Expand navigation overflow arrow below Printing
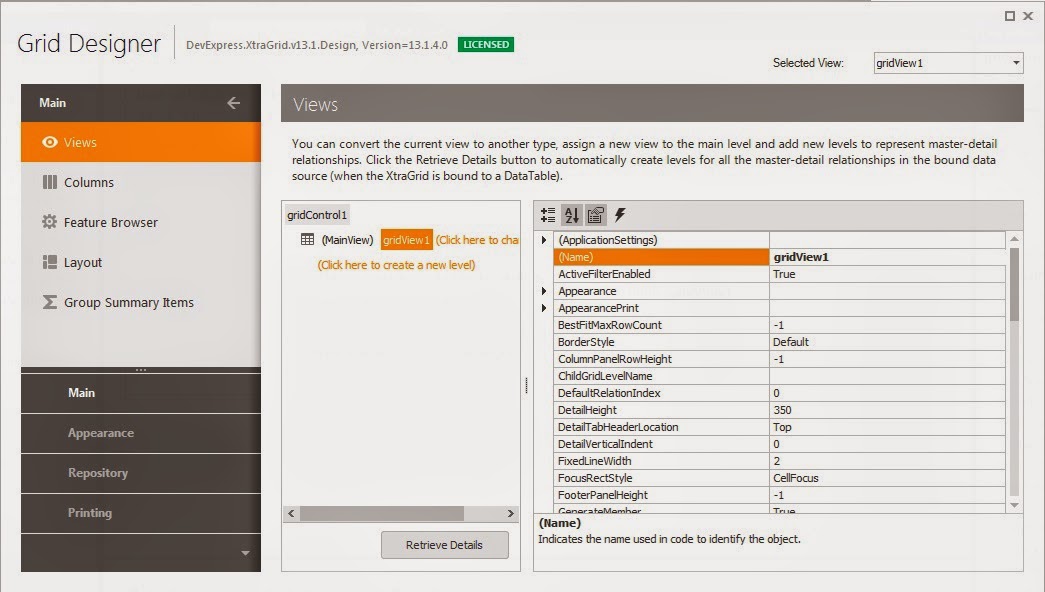The width and height of the screenshot is (1045, 592). click(x=245, y=553)
